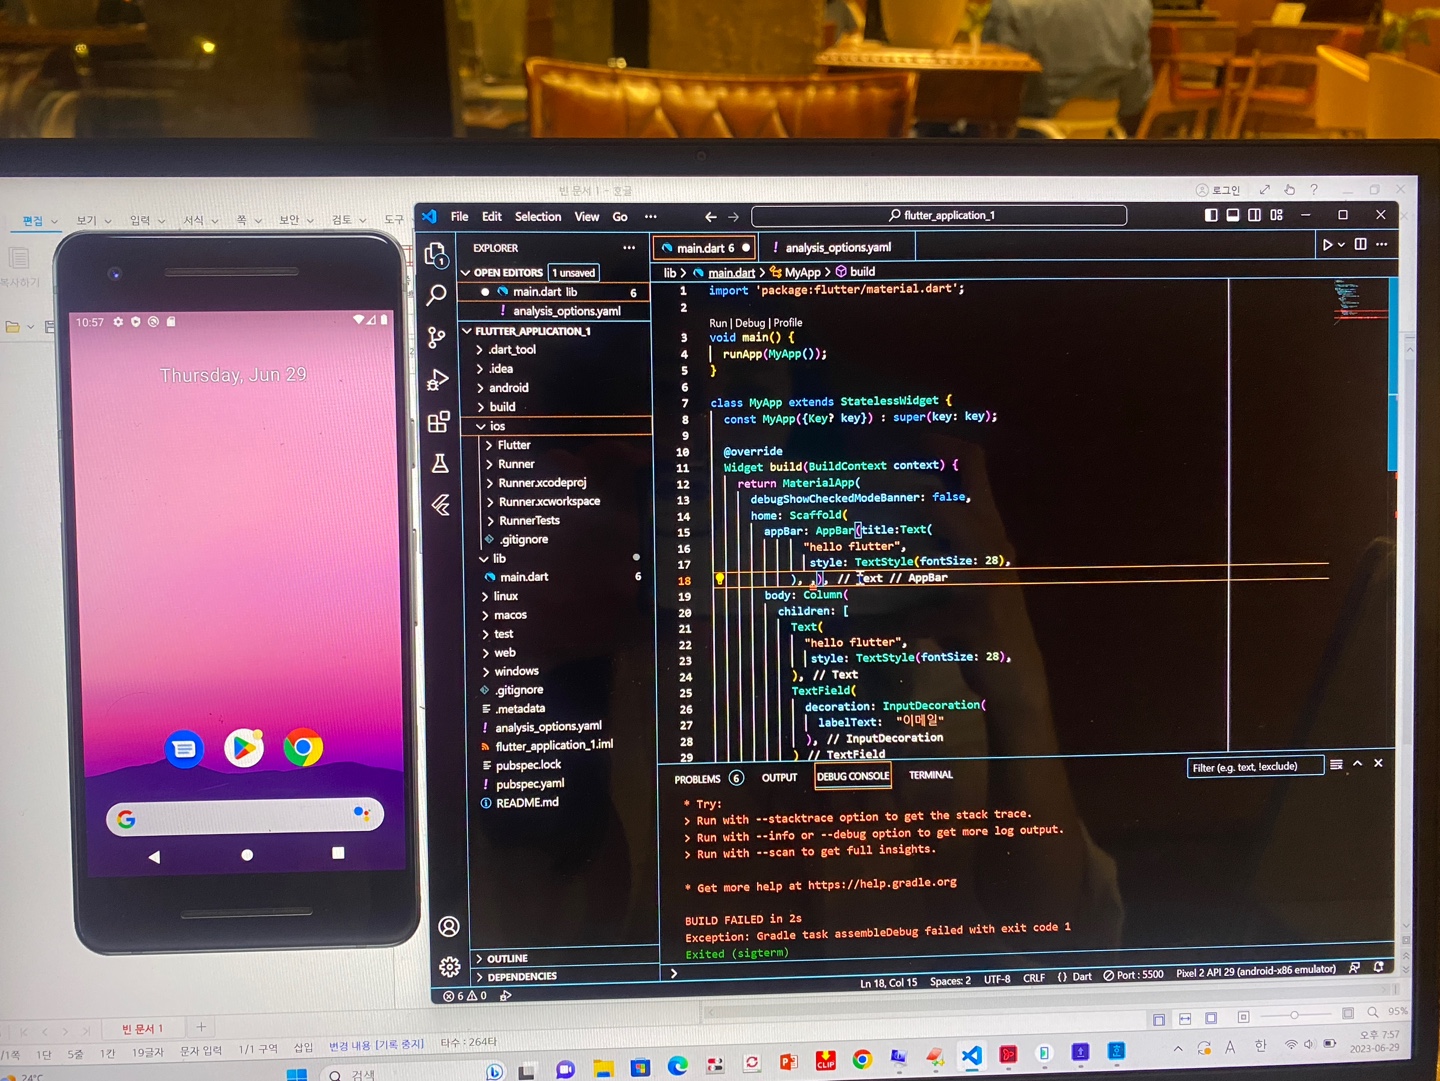Click the Hangul zoom slider handle
This screenshot has height=1081, width=1440.
tap(1294, 1015)
